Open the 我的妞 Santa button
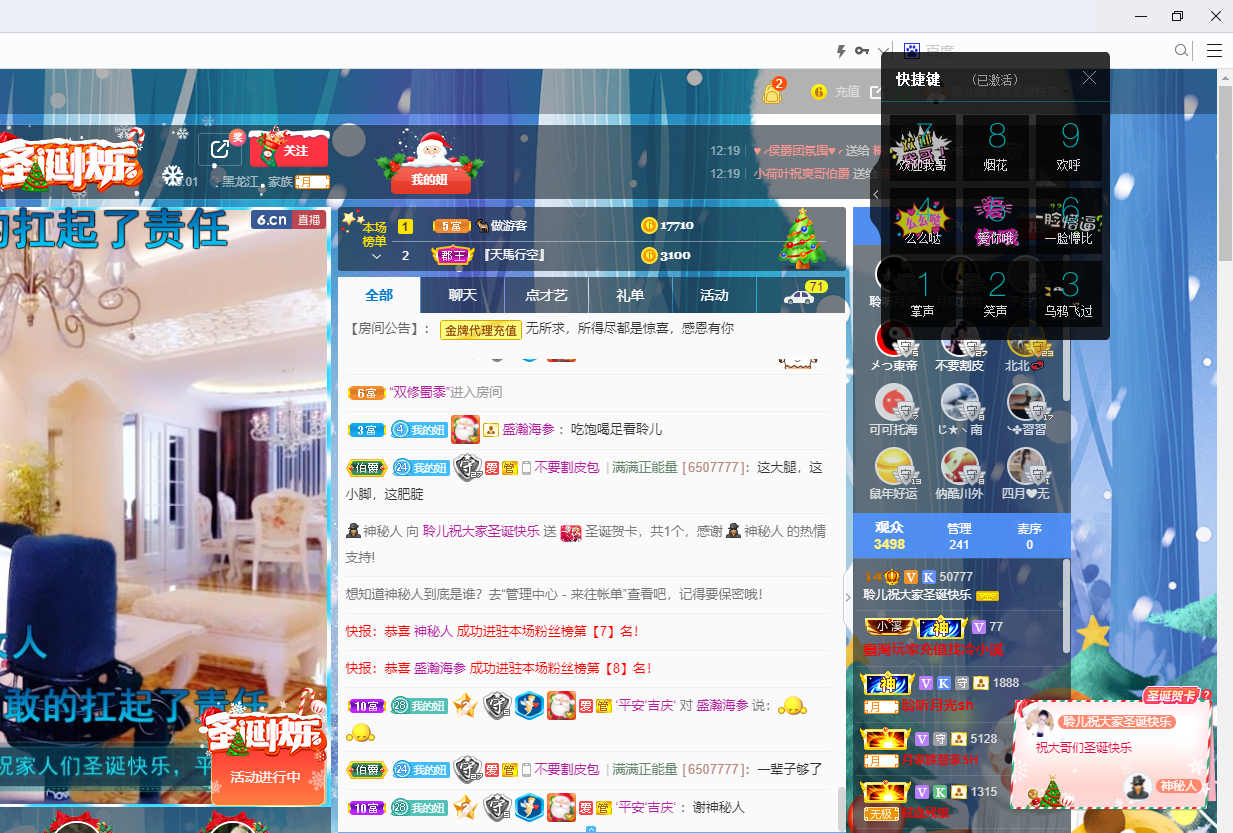Image resolution: width=1233 pixels, height=833 pixels. 429,163
